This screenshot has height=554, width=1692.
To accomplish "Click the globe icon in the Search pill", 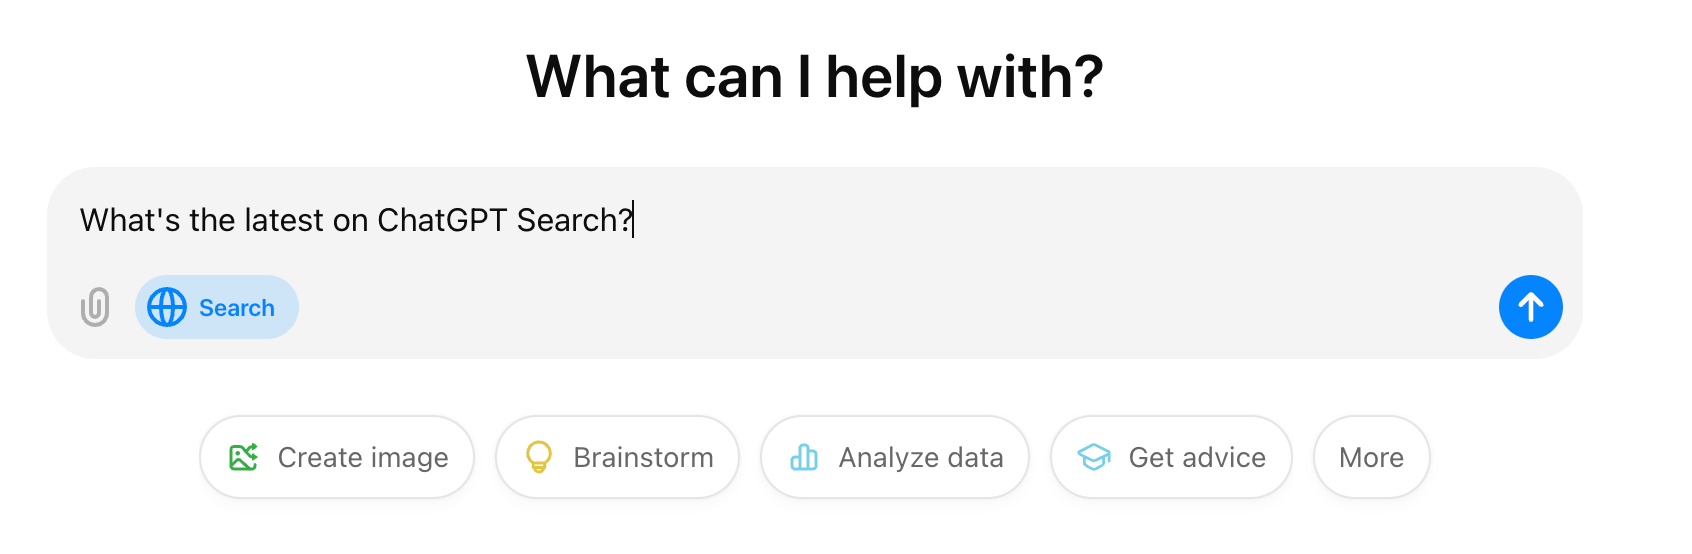I will click(x=167, y=307).
